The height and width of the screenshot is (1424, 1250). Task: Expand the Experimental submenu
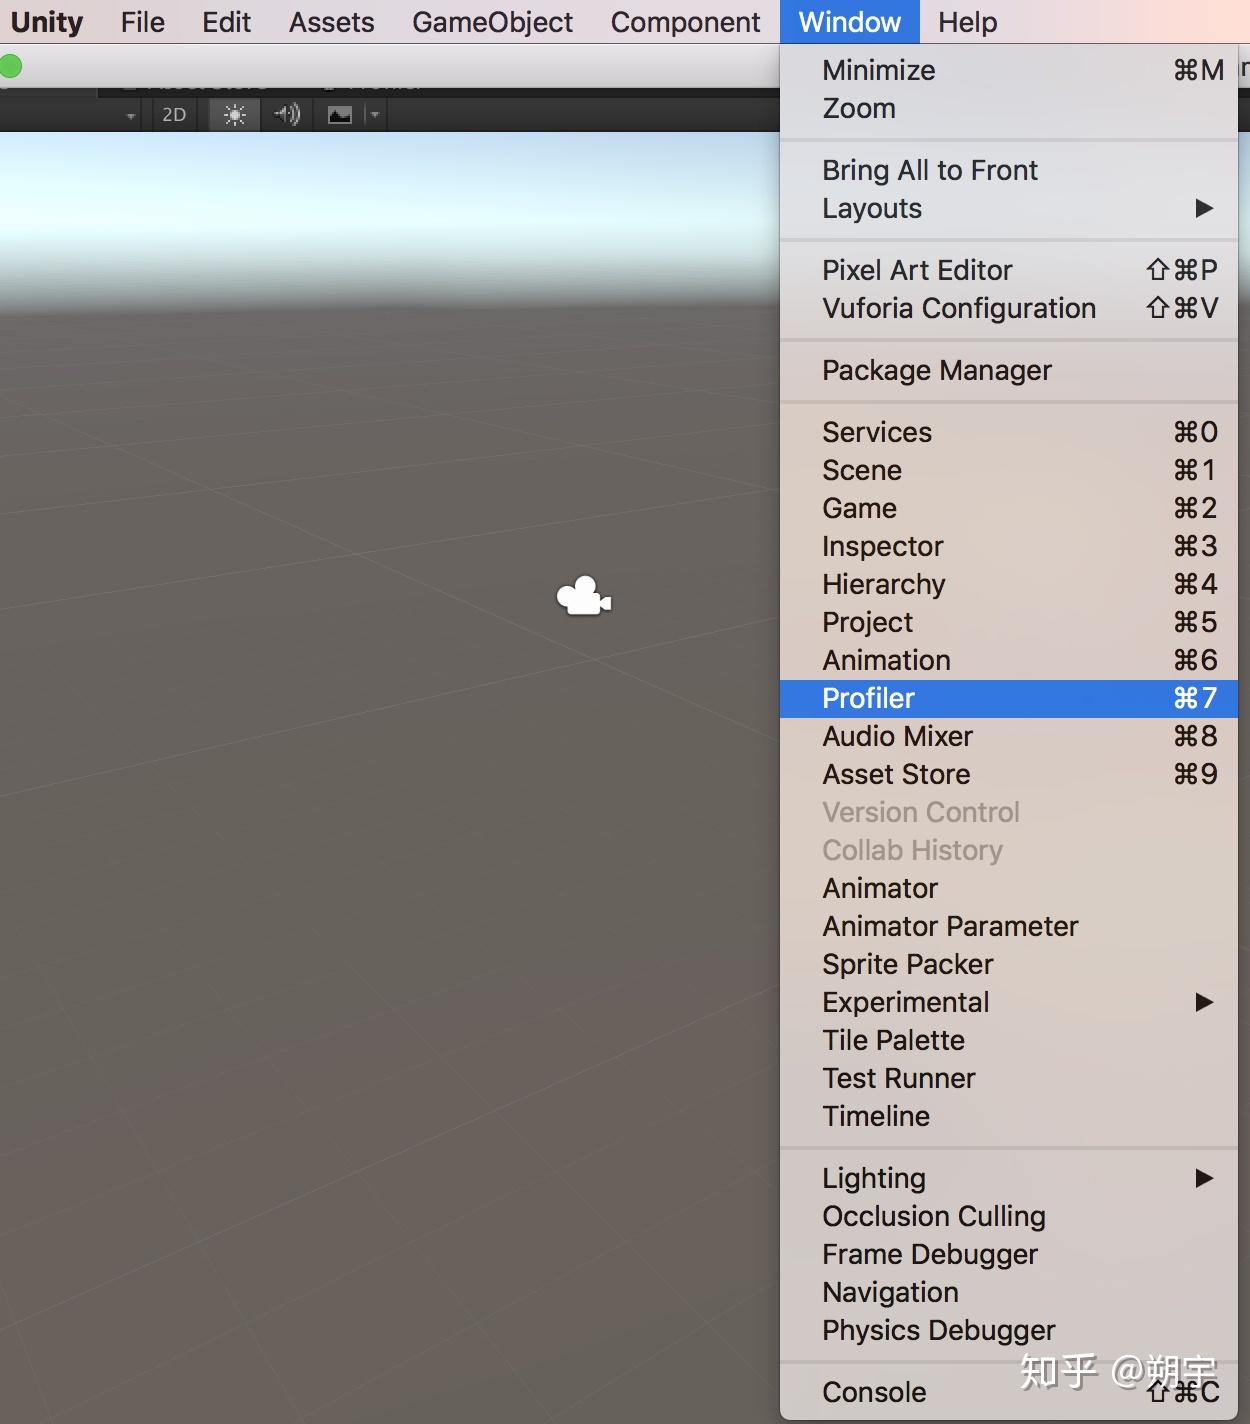tap(1009, 1002)
